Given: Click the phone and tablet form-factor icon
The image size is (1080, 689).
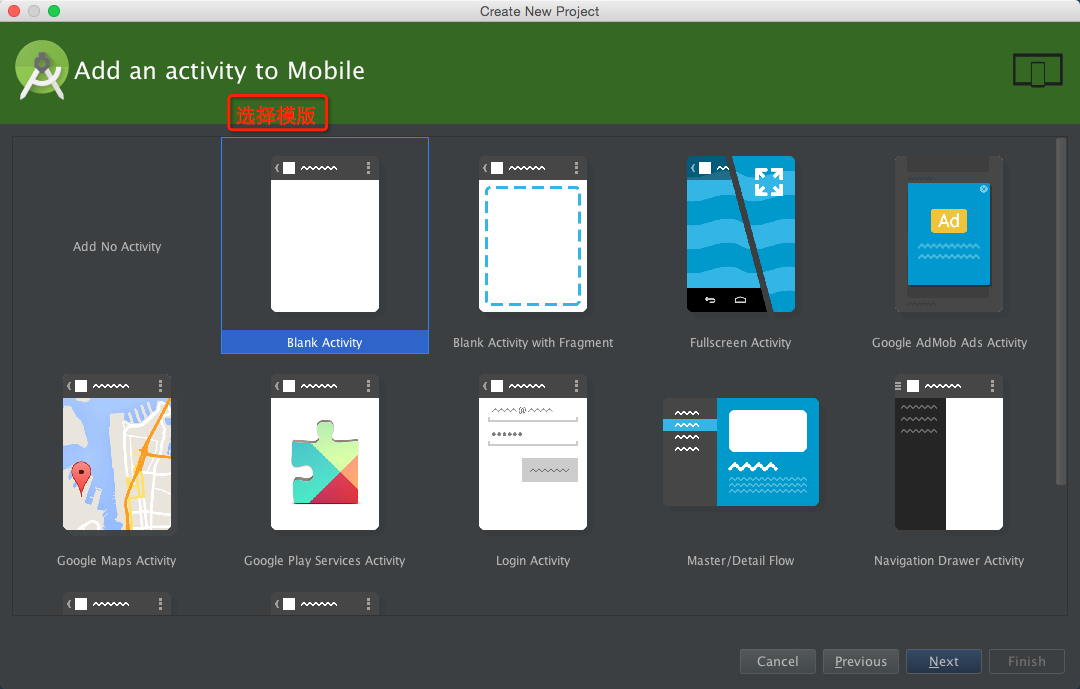Looking at the screenshot, I should pyautogui.click(x=1038, y=70).
